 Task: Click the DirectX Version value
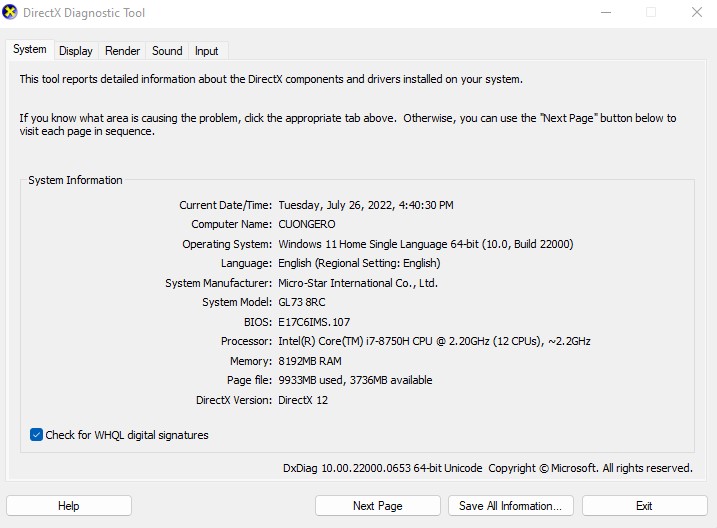click(x=303, y=400)
